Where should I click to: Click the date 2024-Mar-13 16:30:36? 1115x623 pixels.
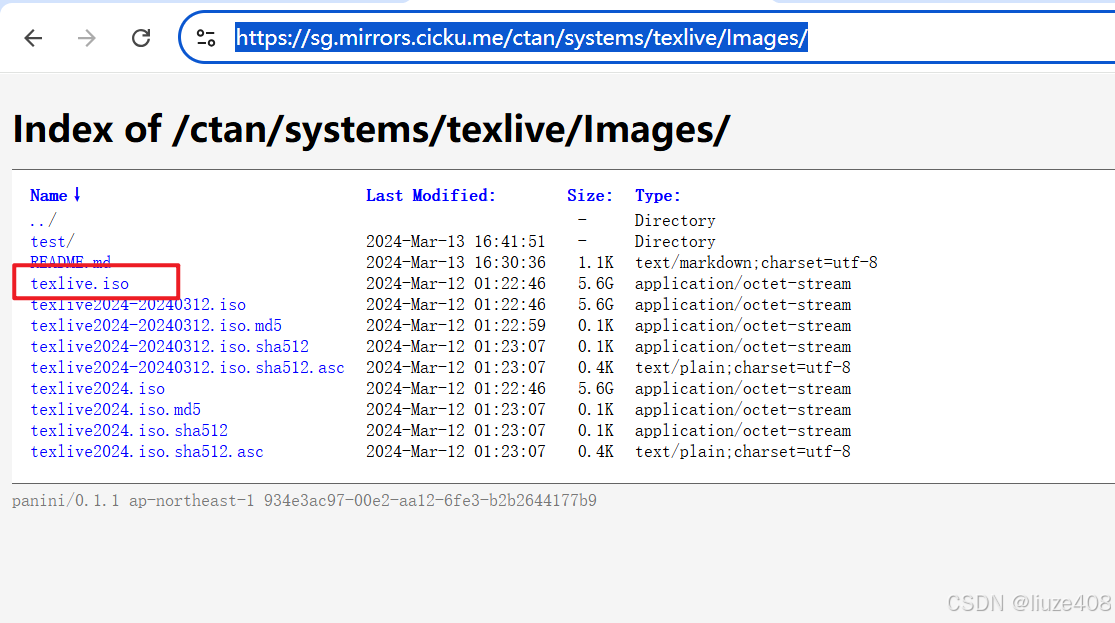[456, 262]
